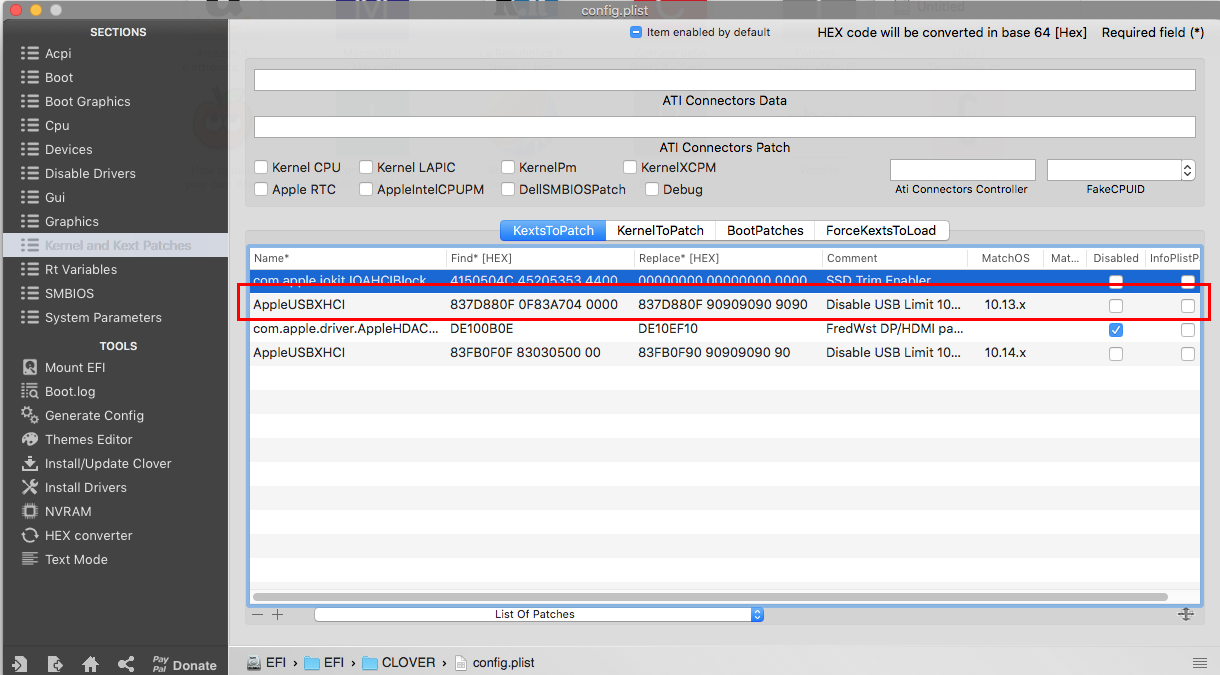Screen dimensions: 1220x675
Task: Enable the Kernel LAPIC checkbox
Action: click(x=366, y=167)
